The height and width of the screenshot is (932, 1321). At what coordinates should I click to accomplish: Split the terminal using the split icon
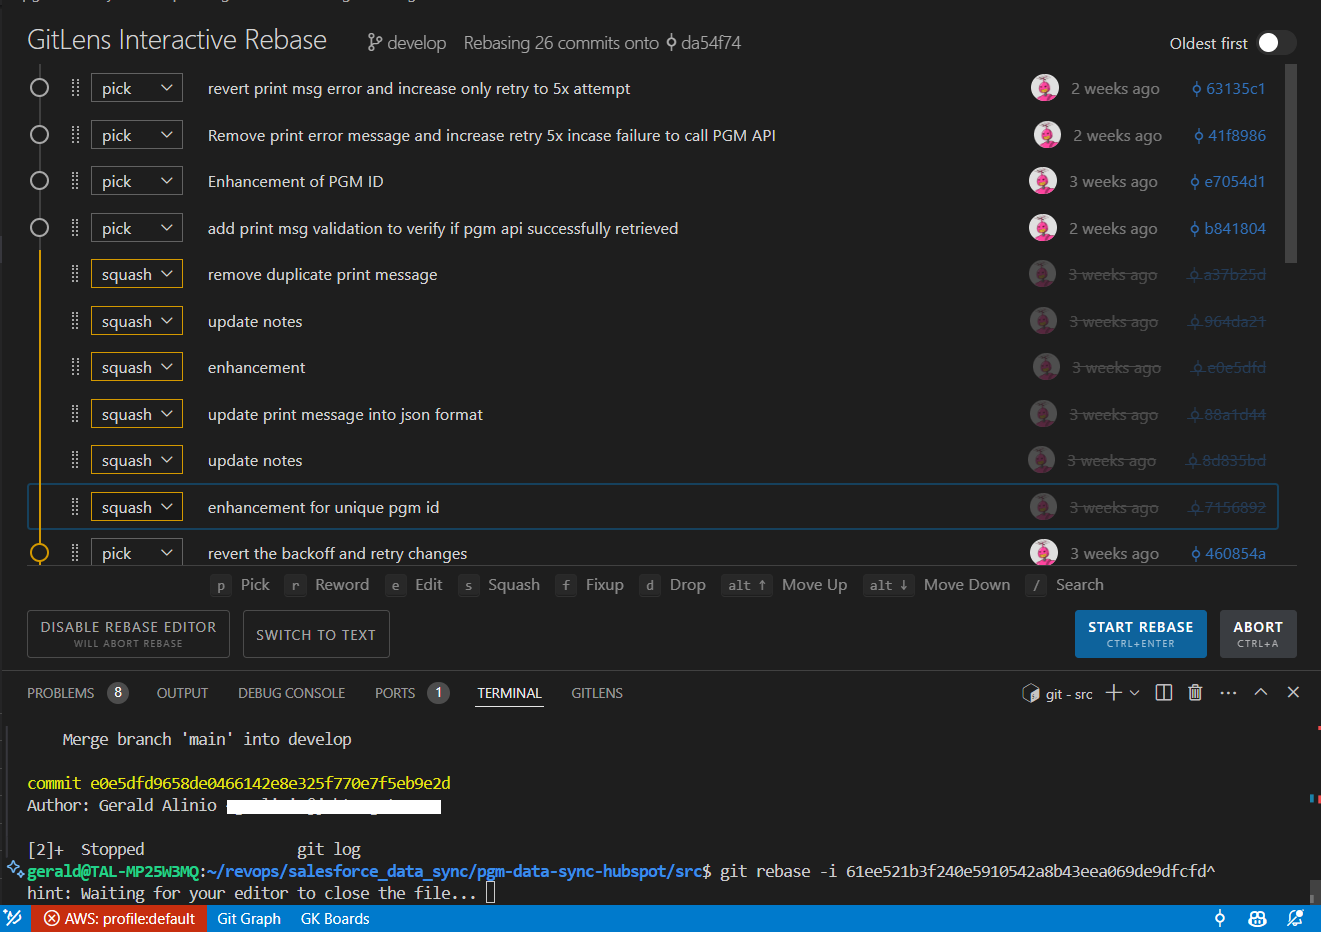[1163, 691]
